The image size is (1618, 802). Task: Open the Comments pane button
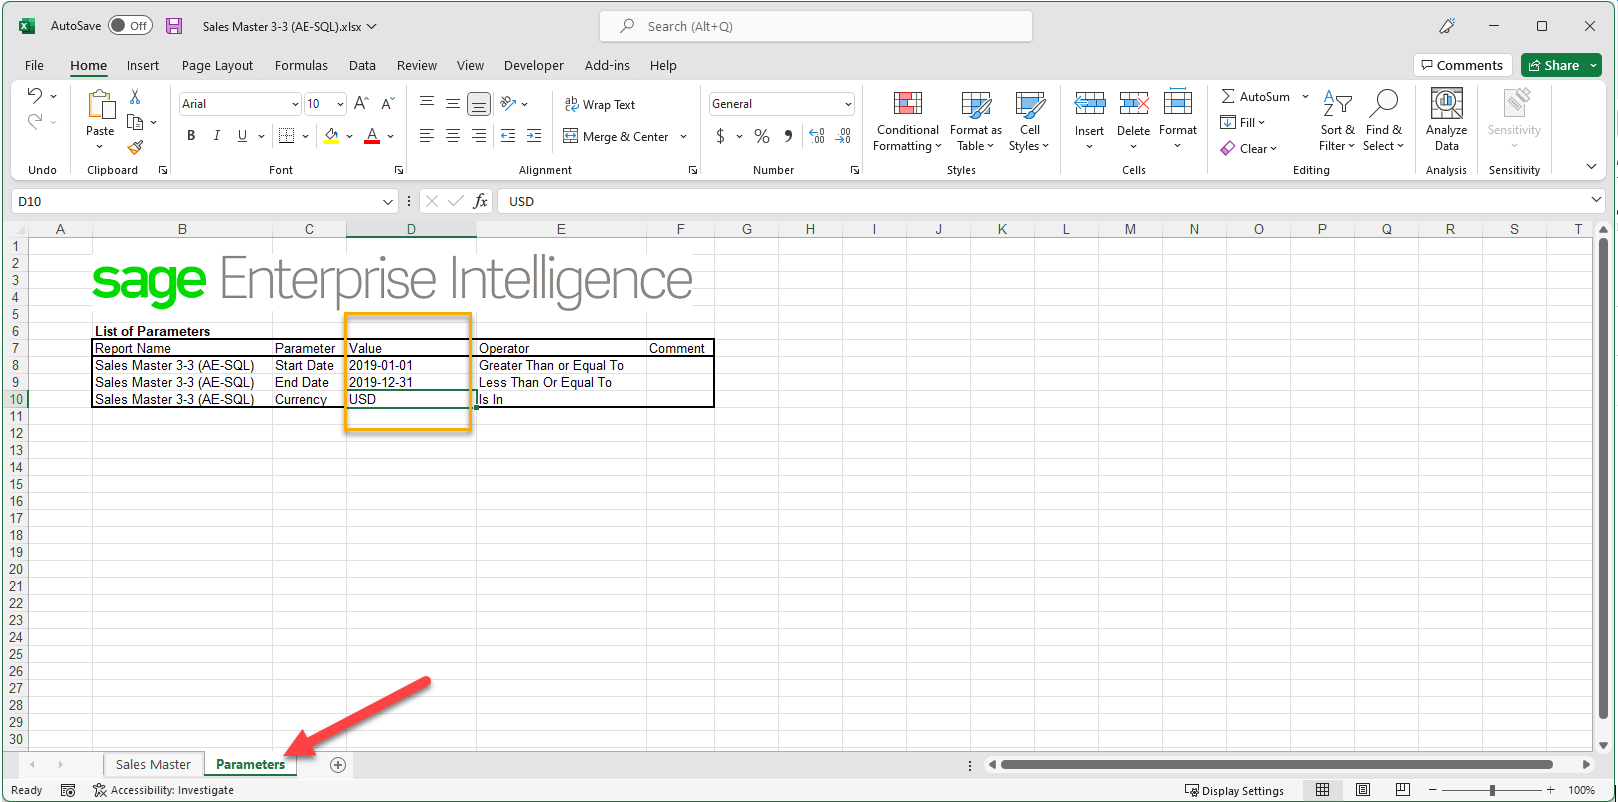tap(1462, 66)
